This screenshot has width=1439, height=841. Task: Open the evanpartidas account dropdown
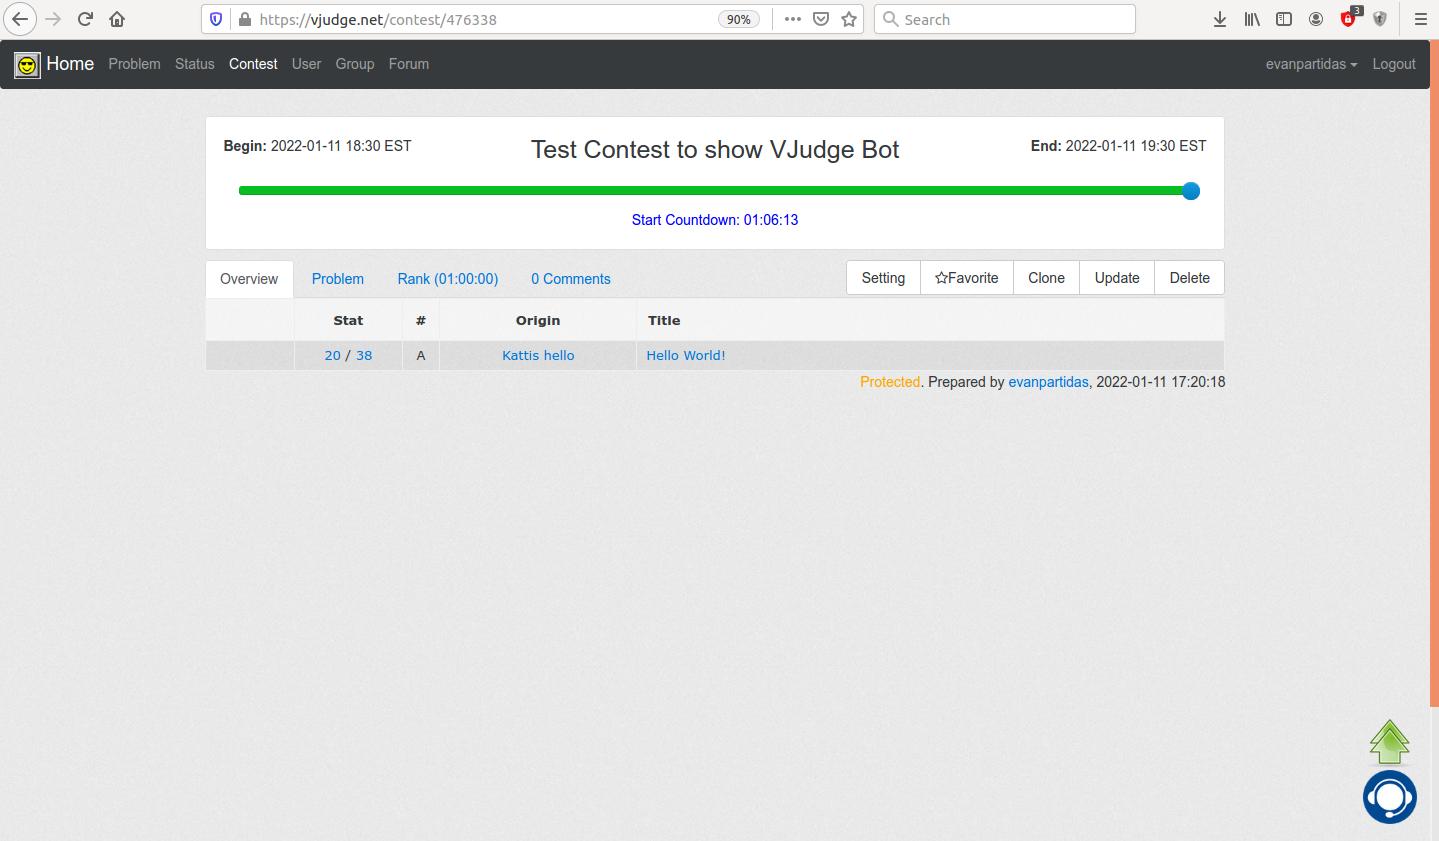1311,63
